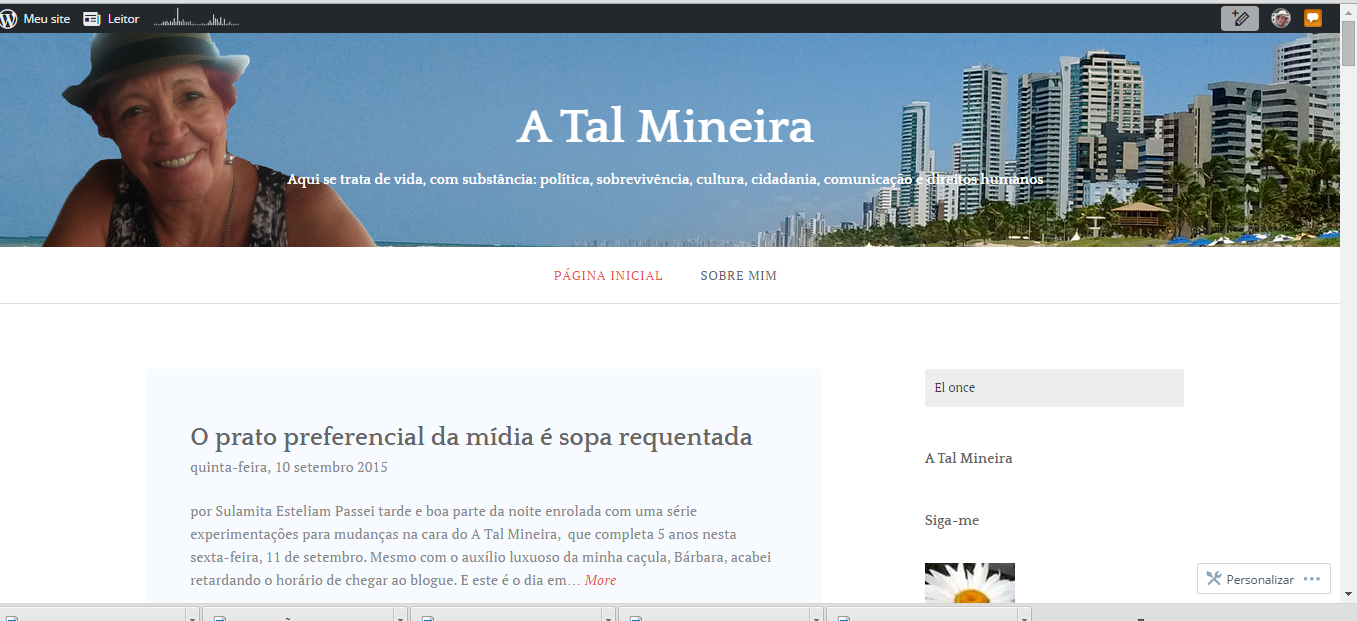Click the "A Tal Mineira" header title
The width and height of the screenshot is (1357, 621).
tap(665, 126)
